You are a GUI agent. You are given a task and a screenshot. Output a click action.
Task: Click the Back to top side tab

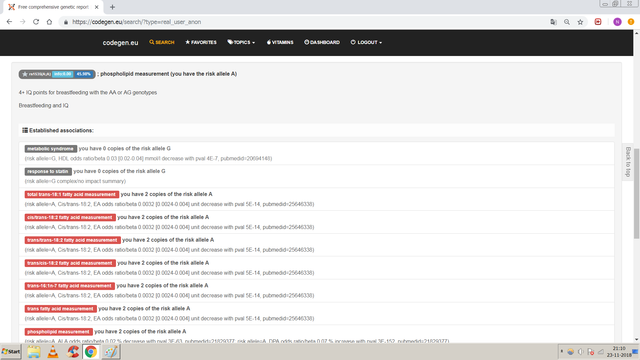[x=628, y=162]
